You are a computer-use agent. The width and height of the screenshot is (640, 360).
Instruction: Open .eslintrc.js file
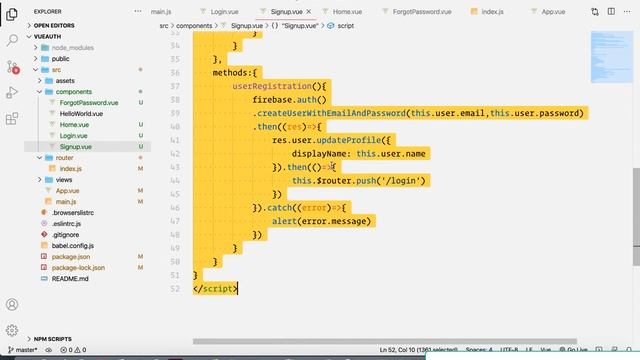coord(66,224)
